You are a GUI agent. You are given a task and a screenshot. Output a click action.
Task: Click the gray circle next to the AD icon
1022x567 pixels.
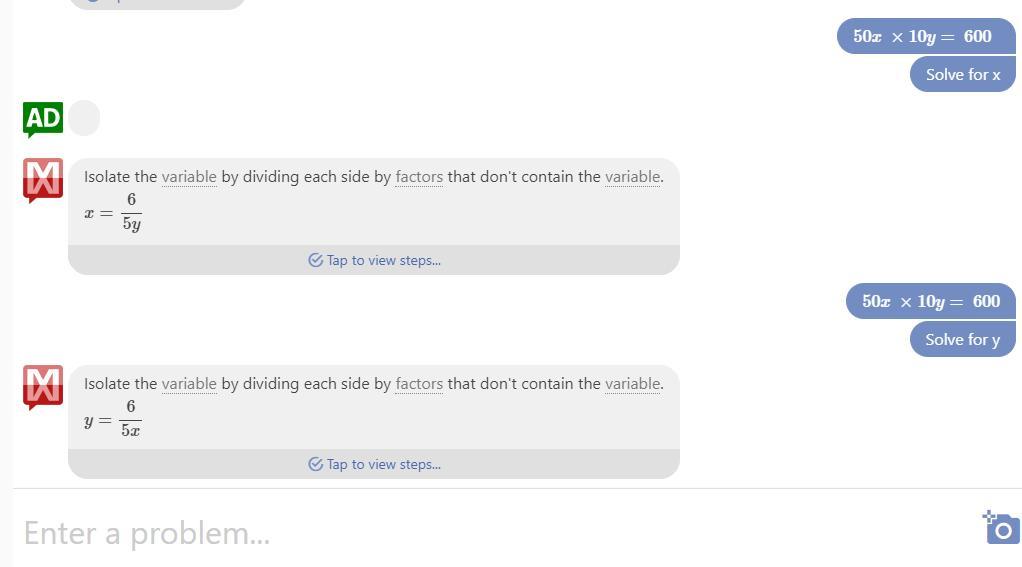tap(84, 118)
